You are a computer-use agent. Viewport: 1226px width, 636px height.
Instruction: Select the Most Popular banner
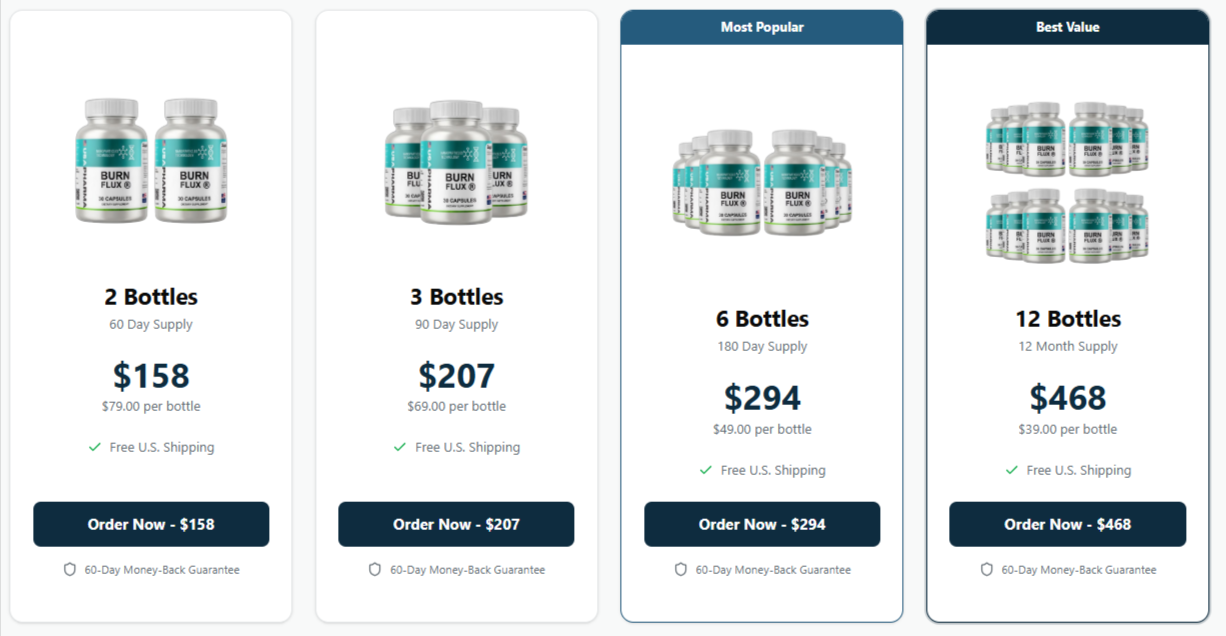coord(762,27)
